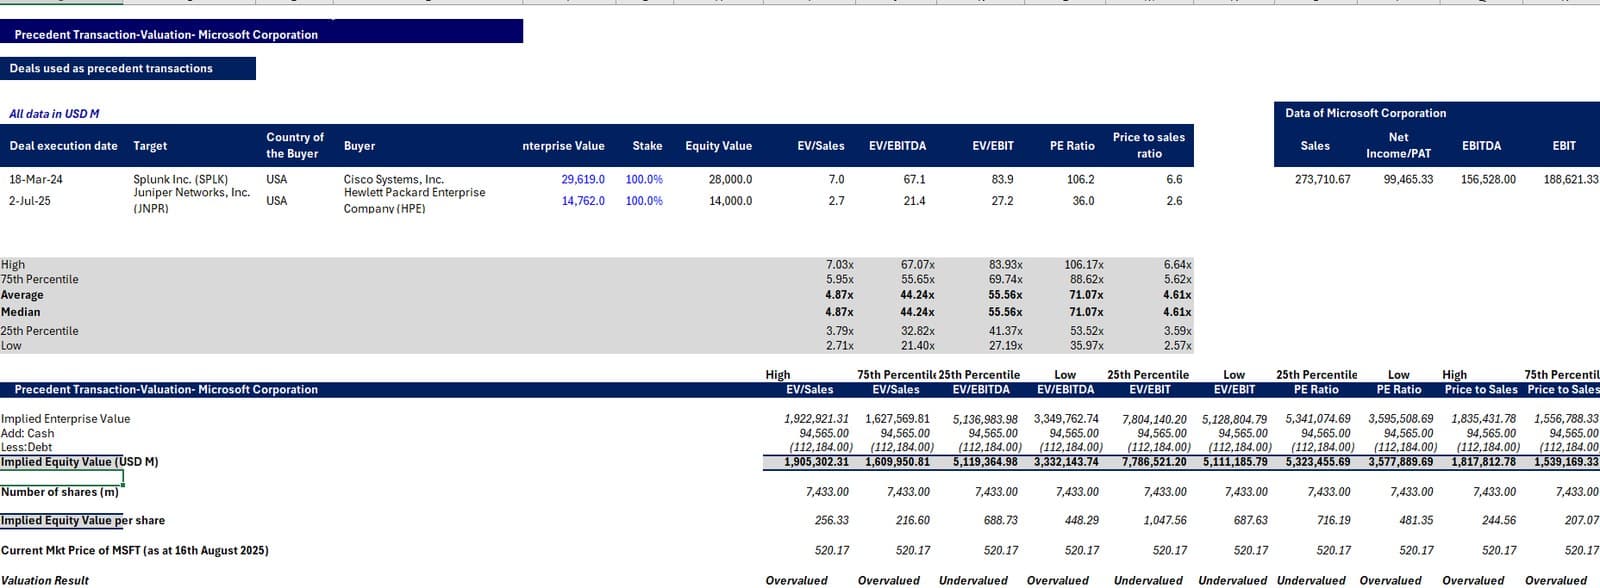Image resolution: width=1600 pixels, height=588 pixels.
Task: Click the 'Splunk Inc. (SPLK)' target cell
Action: (x=181, y=180)
